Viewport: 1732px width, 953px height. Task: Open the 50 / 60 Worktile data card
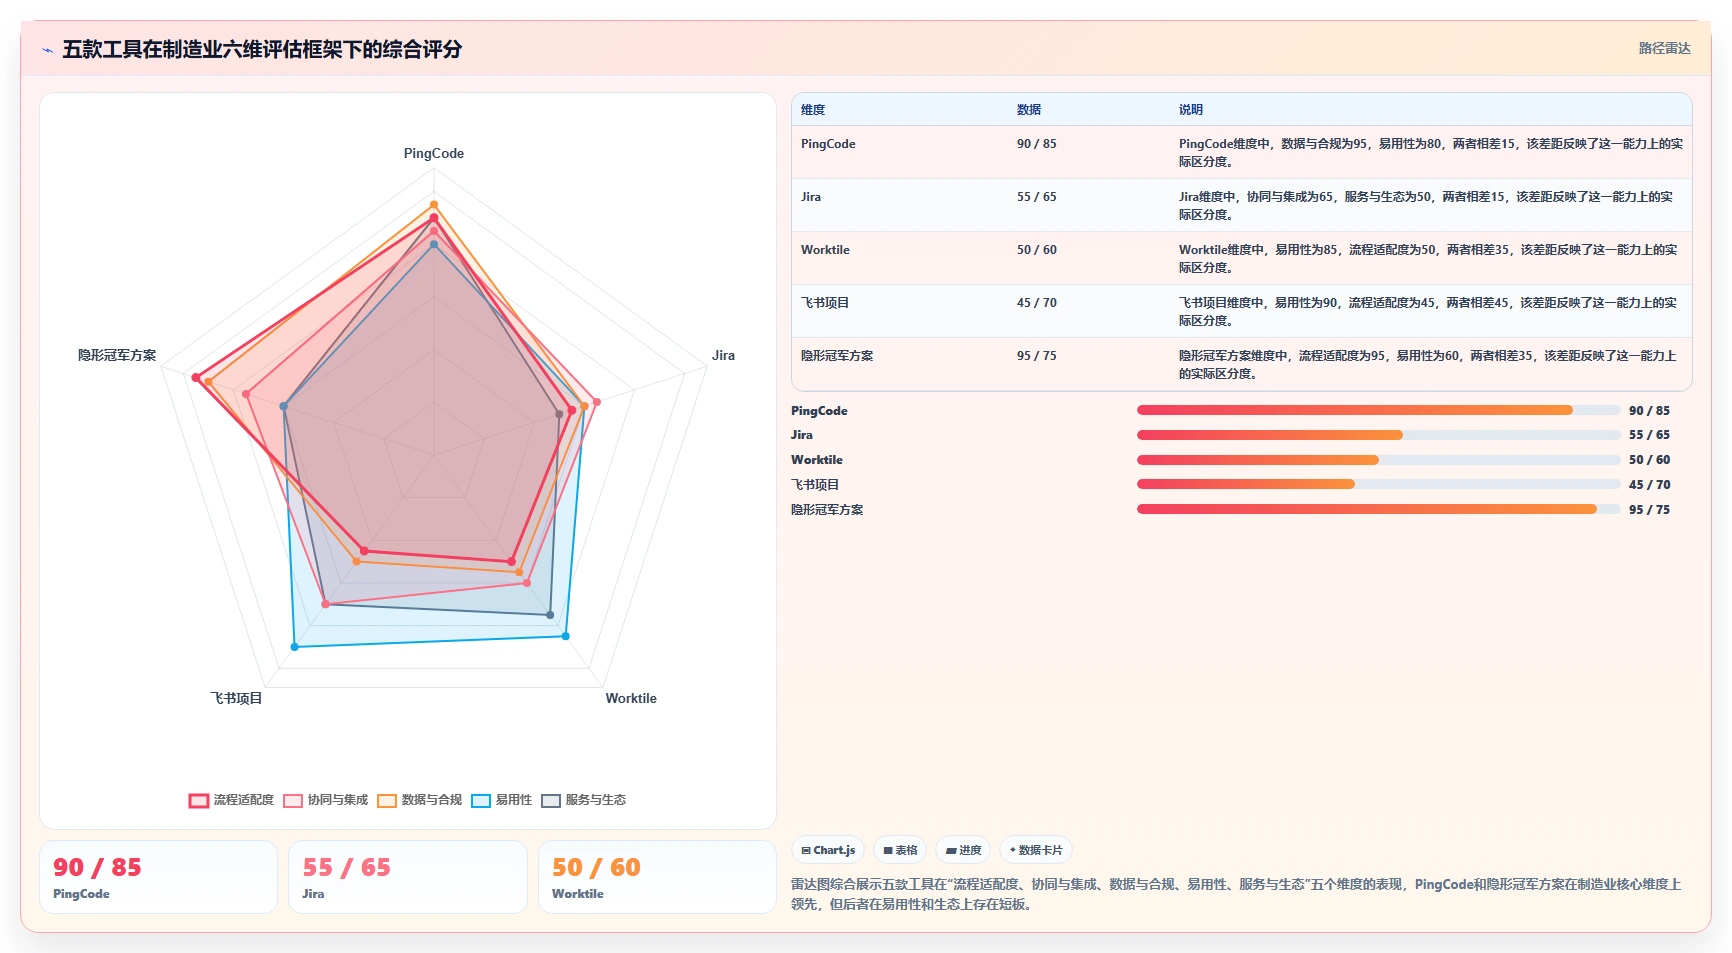click(x=657, y=877)
